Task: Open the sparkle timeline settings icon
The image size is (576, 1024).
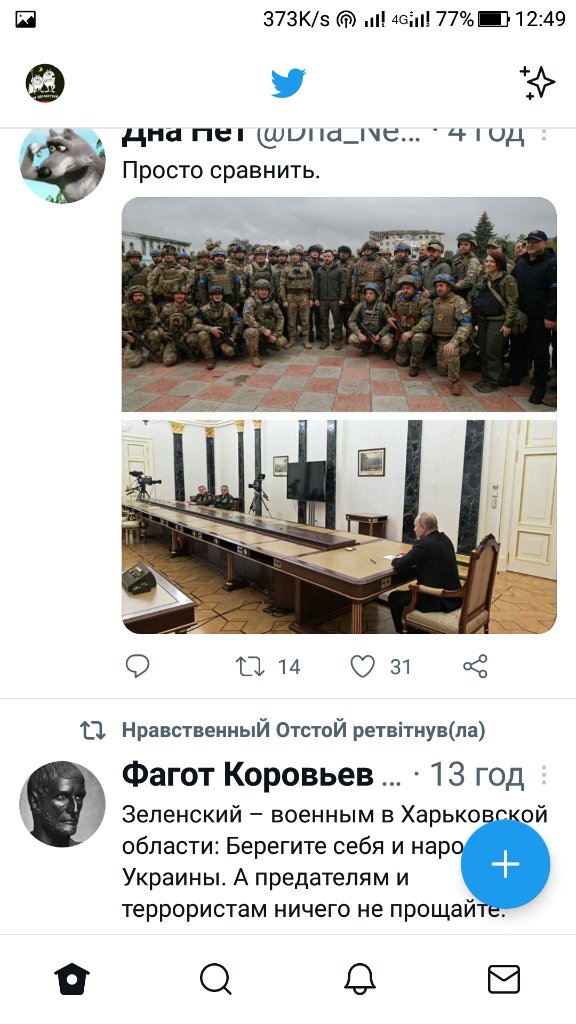Action: click(537, 83)
